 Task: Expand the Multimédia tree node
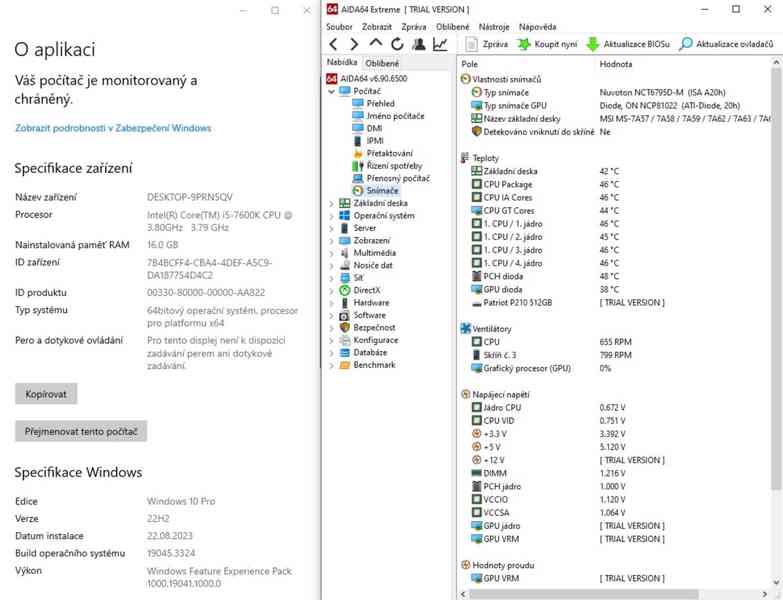[332, 254]
